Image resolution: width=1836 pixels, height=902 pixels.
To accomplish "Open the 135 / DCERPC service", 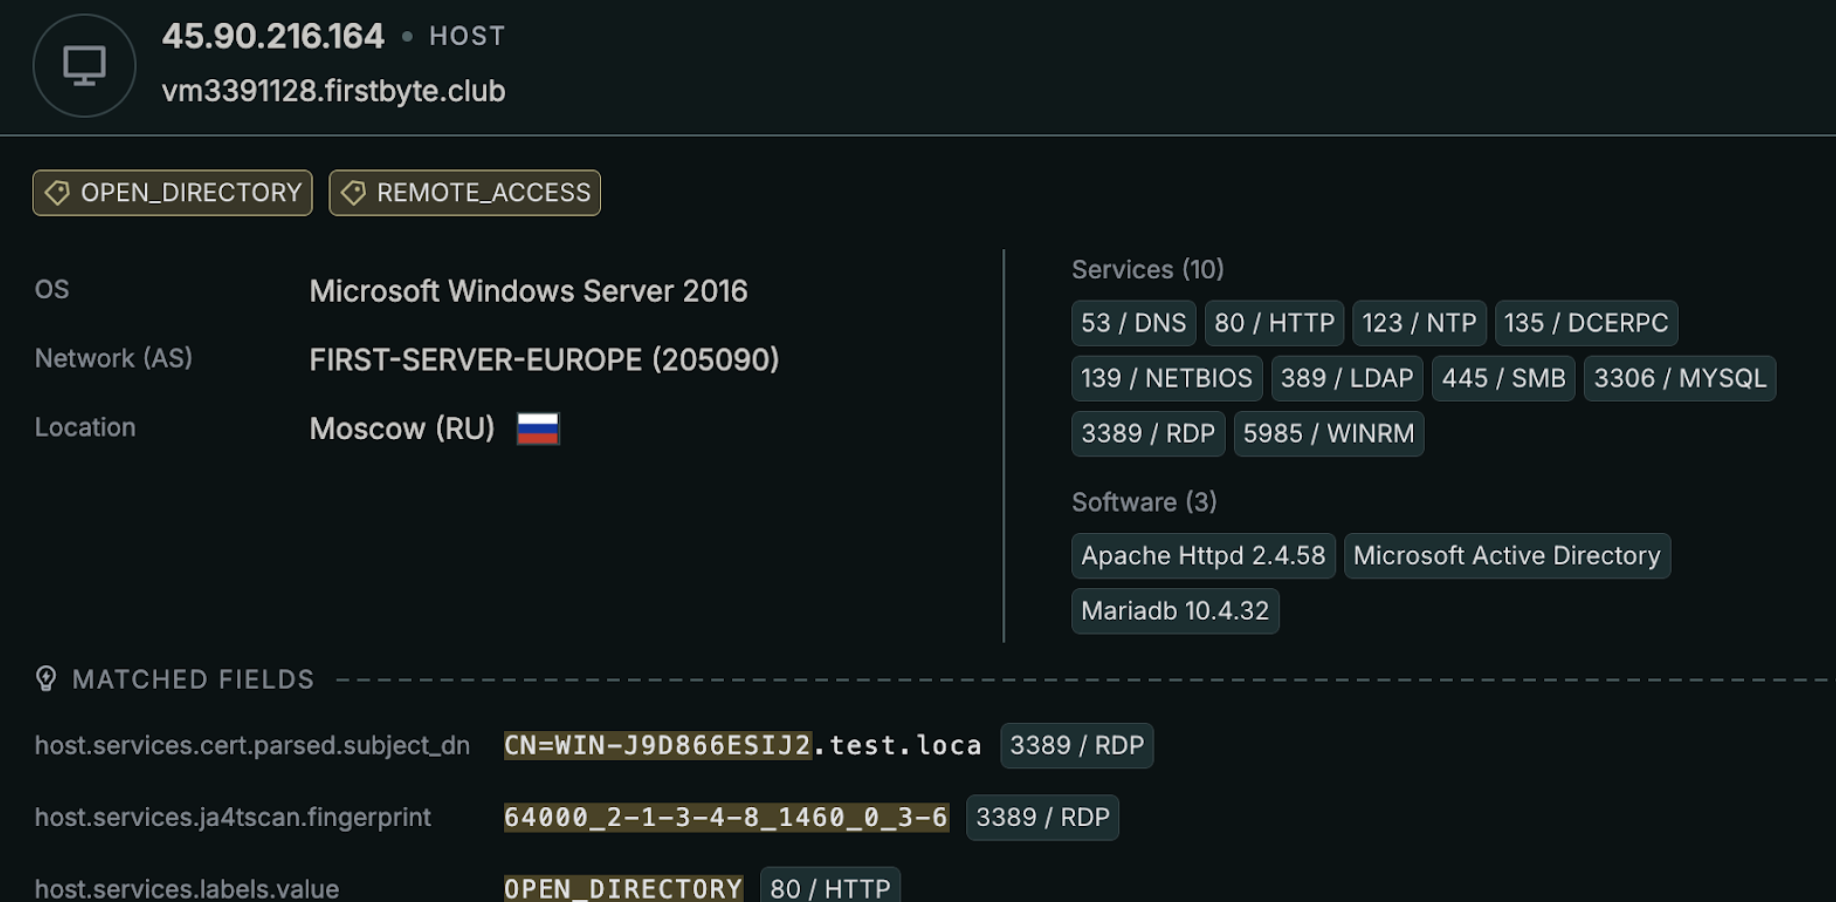I will (x=1585, y=323).
